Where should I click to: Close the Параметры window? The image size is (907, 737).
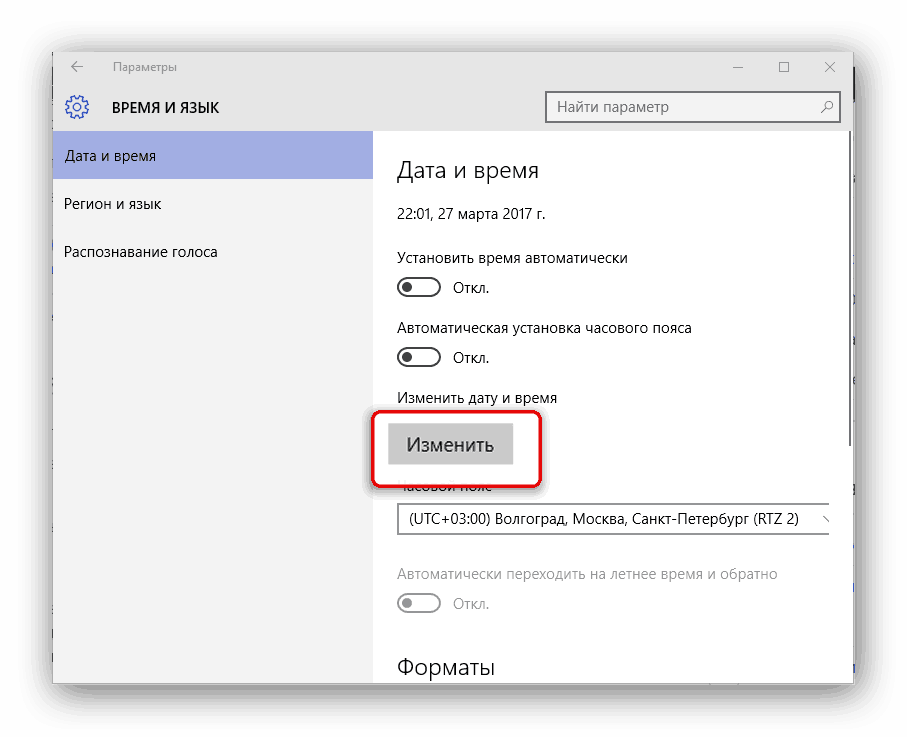[x=830, y=67]
